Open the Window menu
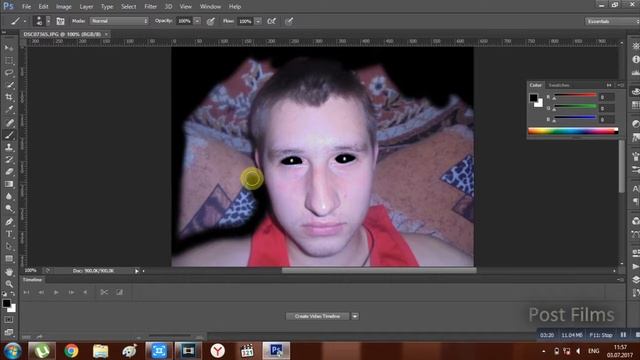 pyautogui.click(x=210, y=7)
